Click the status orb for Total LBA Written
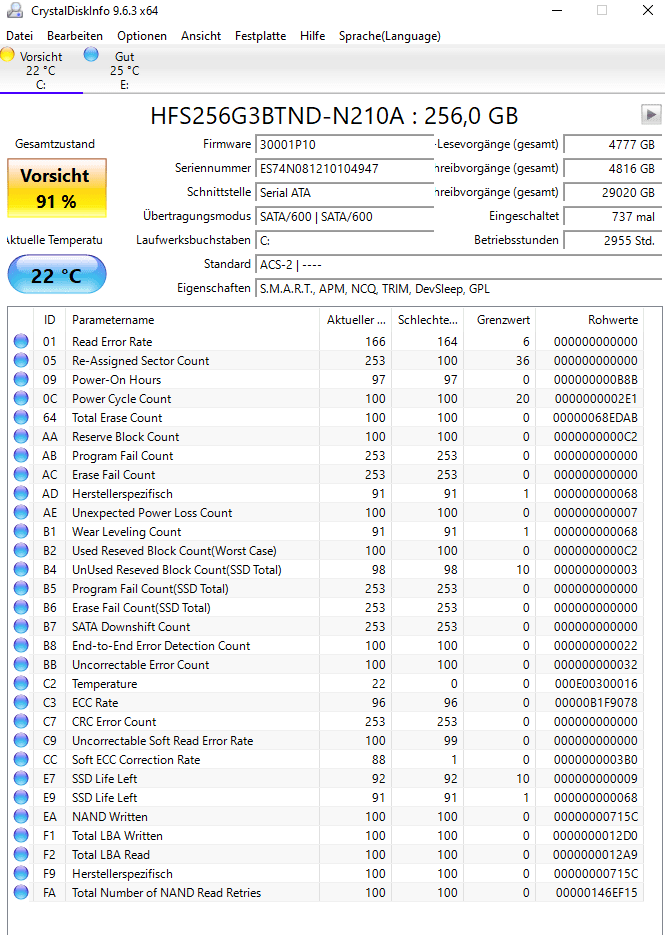The width and height of the screenshot is (665, 935). [21, 836]
